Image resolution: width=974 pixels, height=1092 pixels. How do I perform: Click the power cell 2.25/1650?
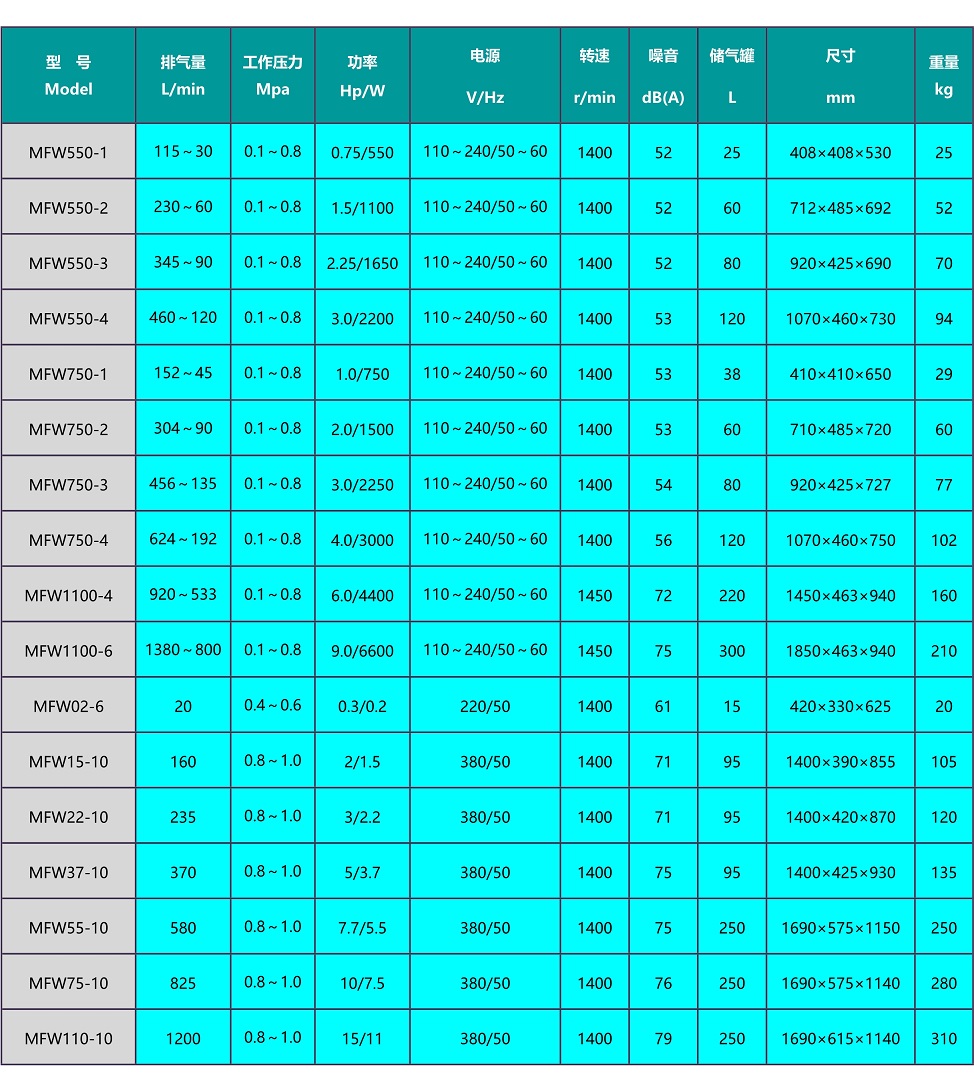(362, 263)
